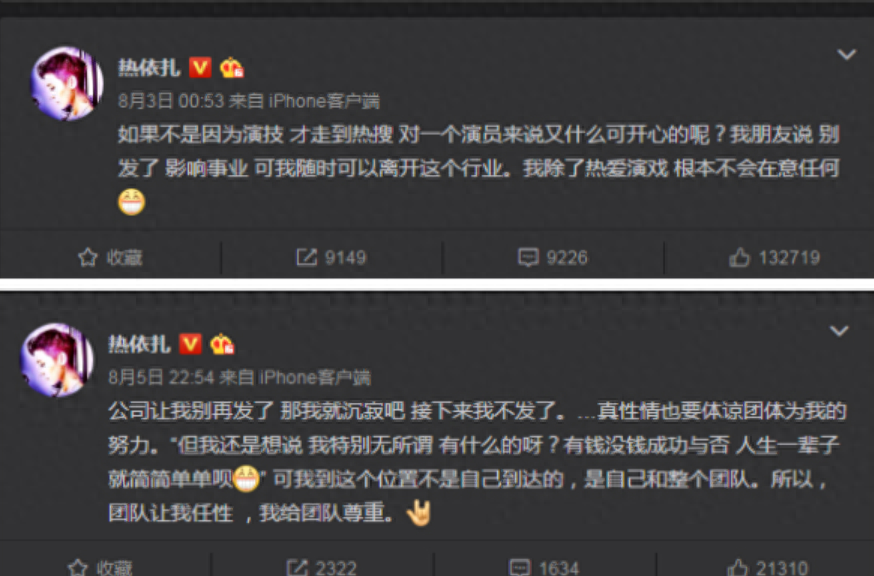Click username 热依扎 on second post
Screen dimensions: 874x576
pos(139,345)
